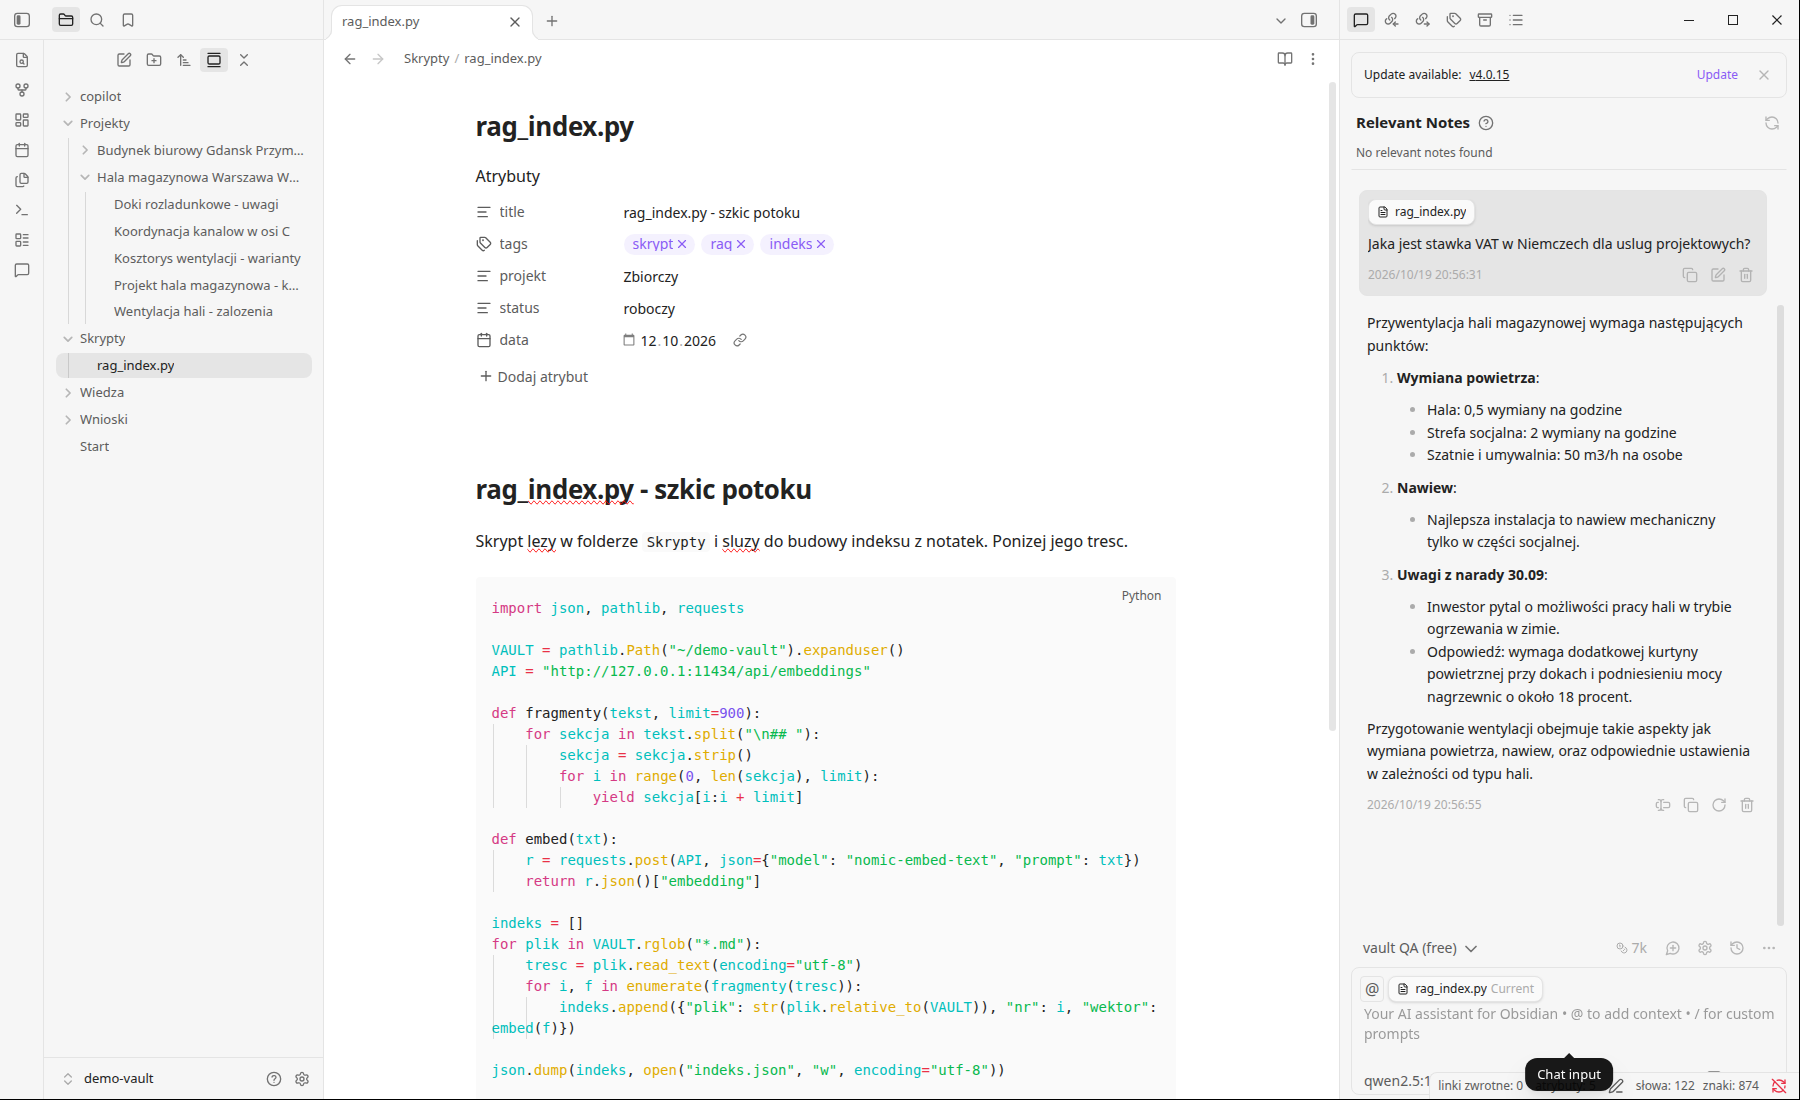Image resolution: width=1800 pixels, height=1100 pixels.
Task: Collapse all folders in file explorer
Action: coord(244,60)
